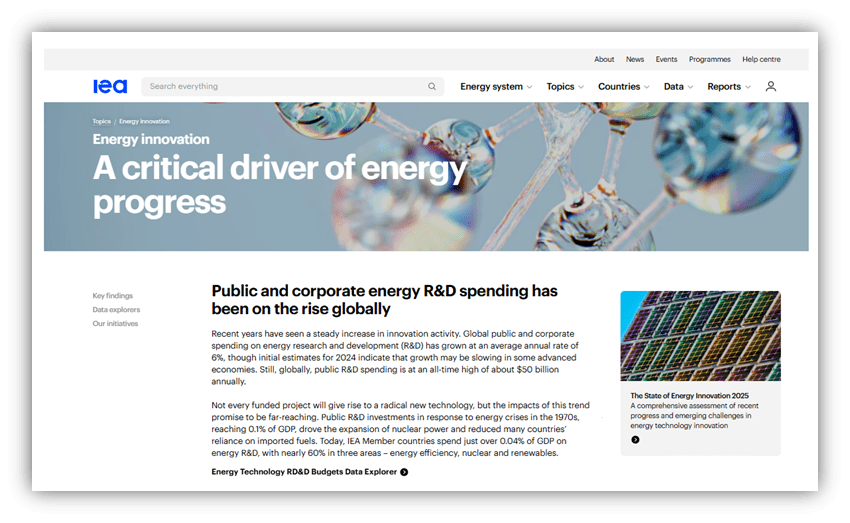Visit the Programmes link

point(709,59)
